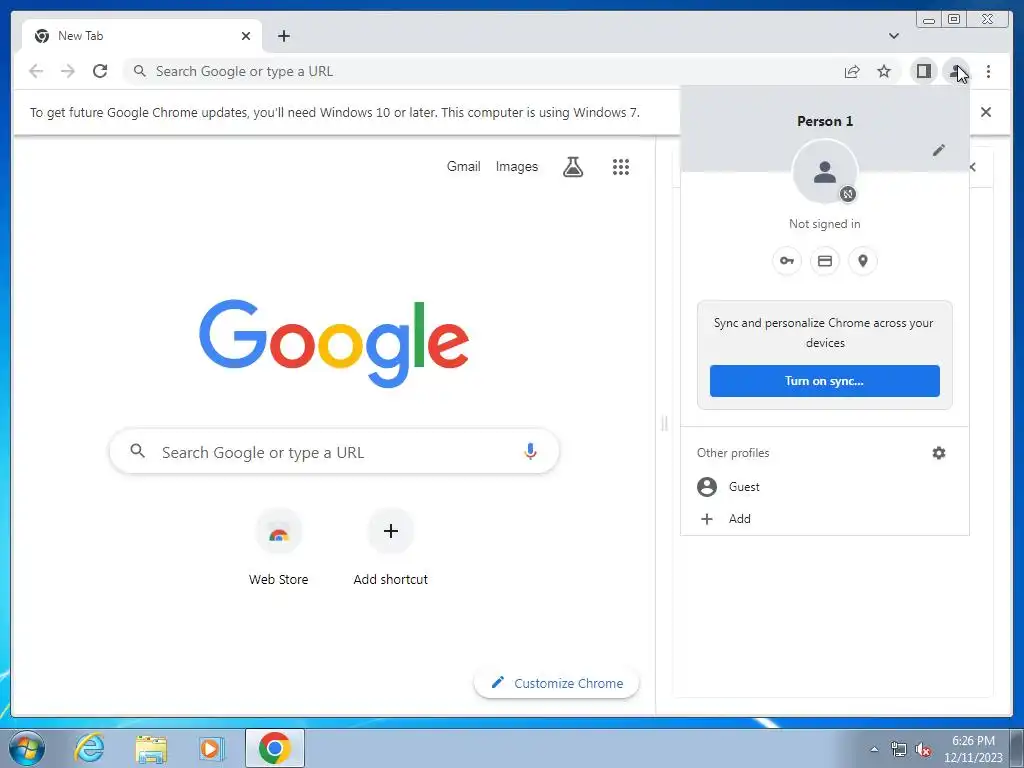
Task: Click the Chrome taskbar button
Action: pyautogui.click(x=275, y=748)
